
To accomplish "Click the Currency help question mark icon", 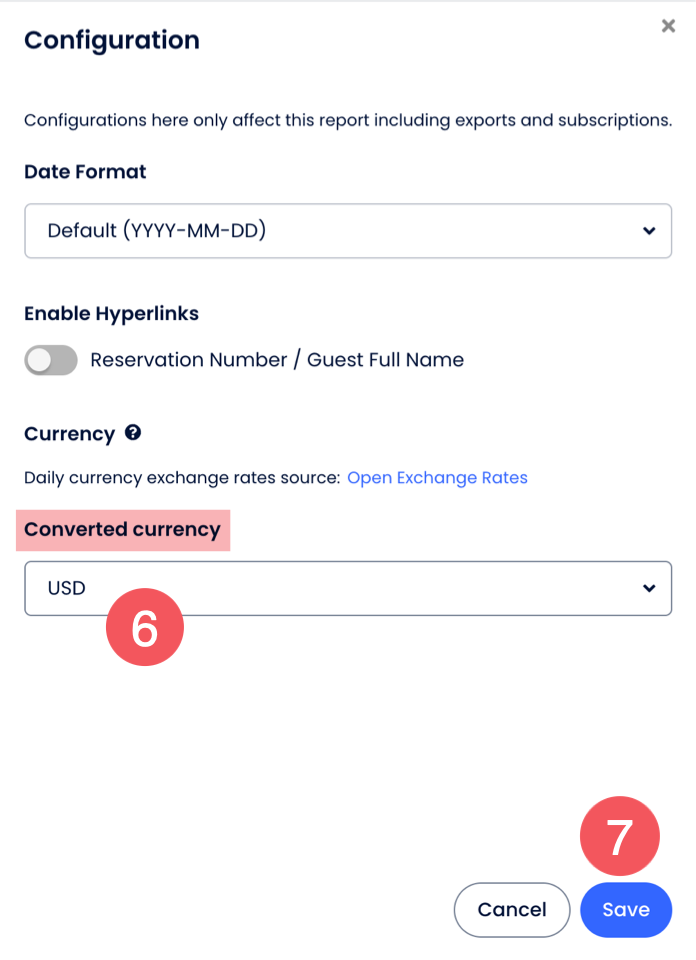I will [133, 433].
